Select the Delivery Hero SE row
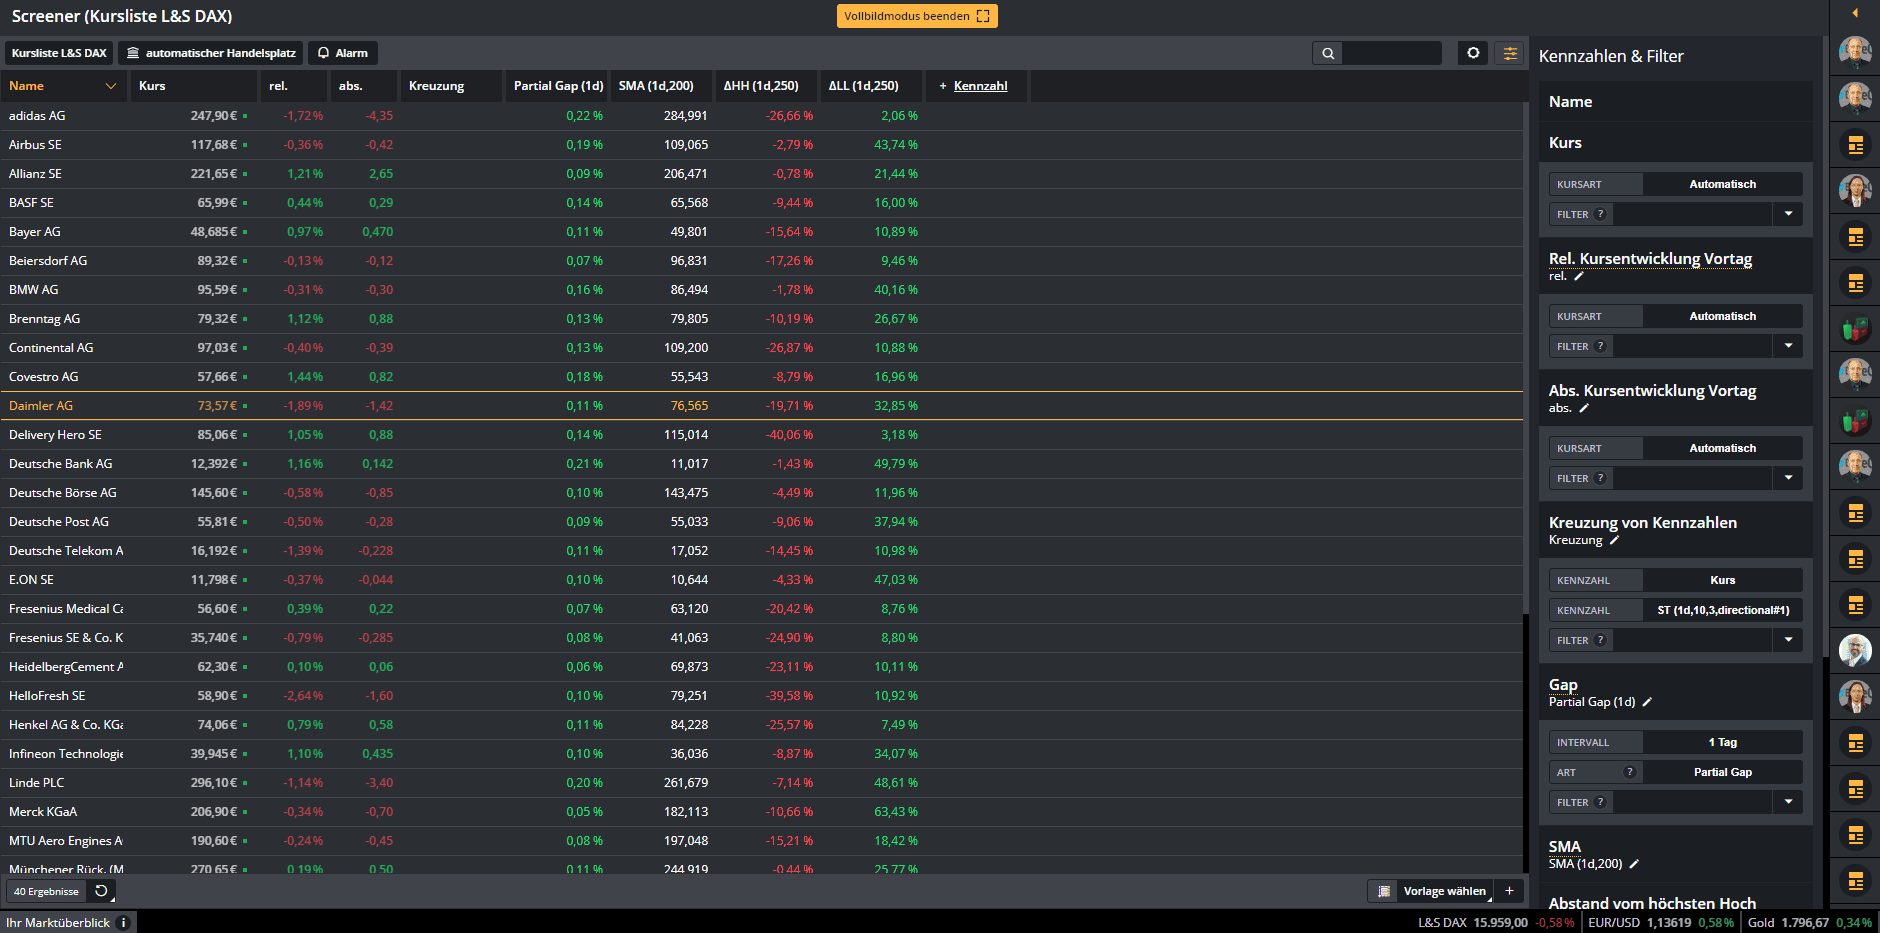Screen dimensions: 1880x933 point(761,435)
